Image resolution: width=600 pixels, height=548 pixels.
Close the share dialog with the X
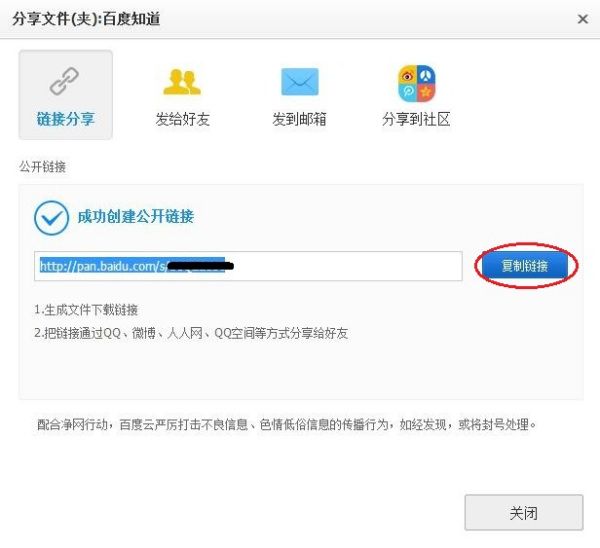click(582, 19)
